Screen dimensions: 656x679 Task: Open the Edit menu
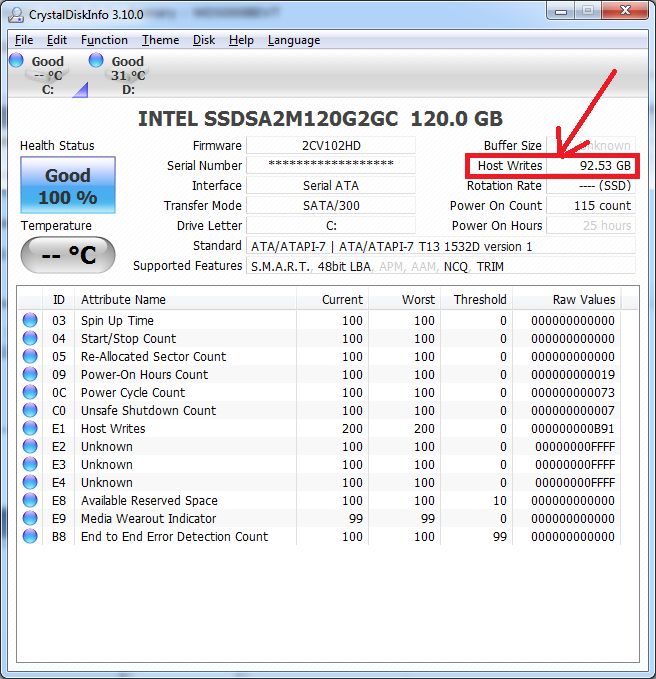click(57, 40)
